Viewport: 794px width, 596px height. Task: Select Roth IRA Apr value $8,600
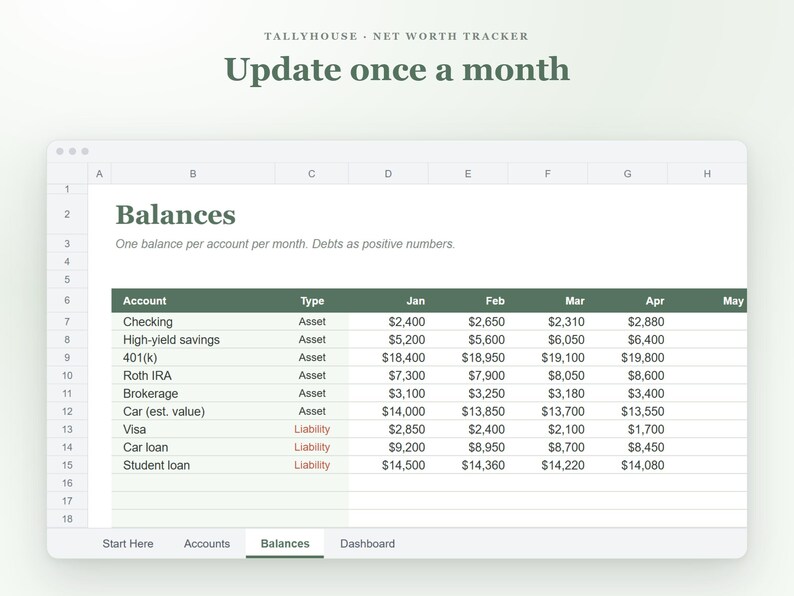pos(627,376)
